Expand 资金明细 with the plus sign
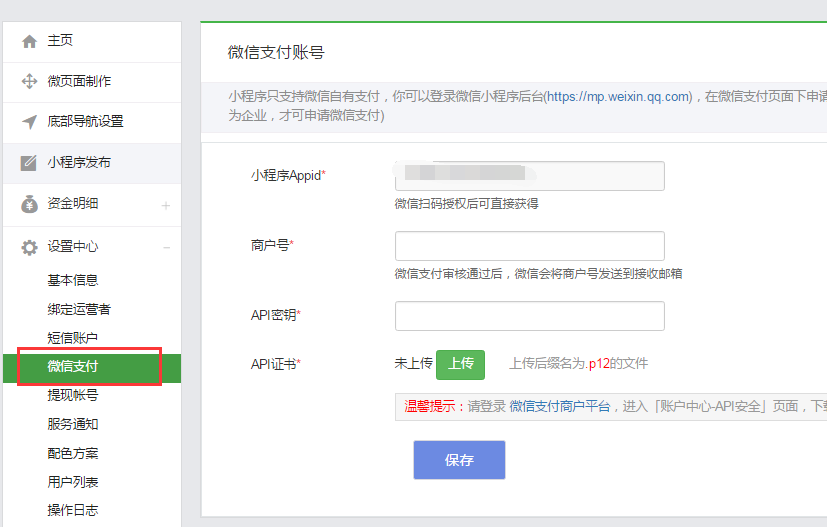The height and width of the screenshot is (527, 827). click(x=165, y=205)
